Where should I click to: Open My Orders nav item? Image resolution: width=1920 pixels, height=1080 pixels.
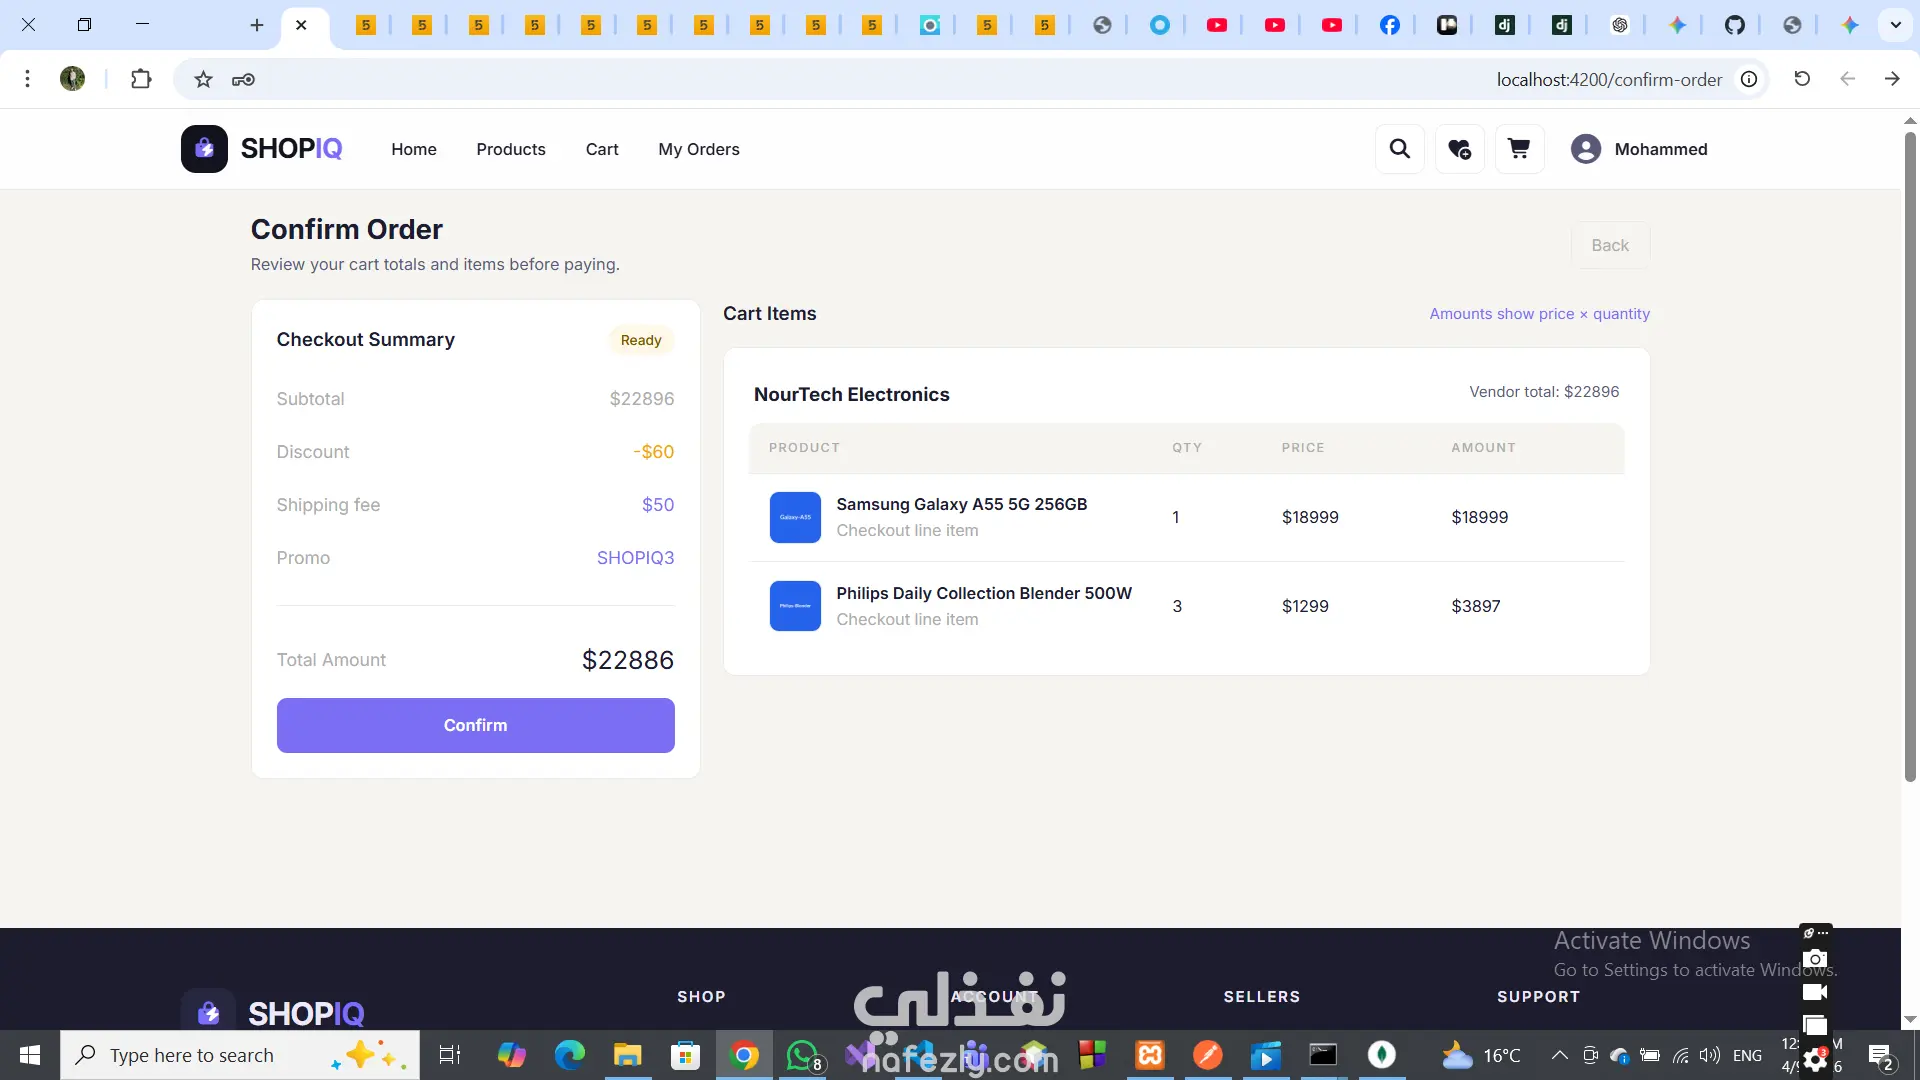click(698, 149)
